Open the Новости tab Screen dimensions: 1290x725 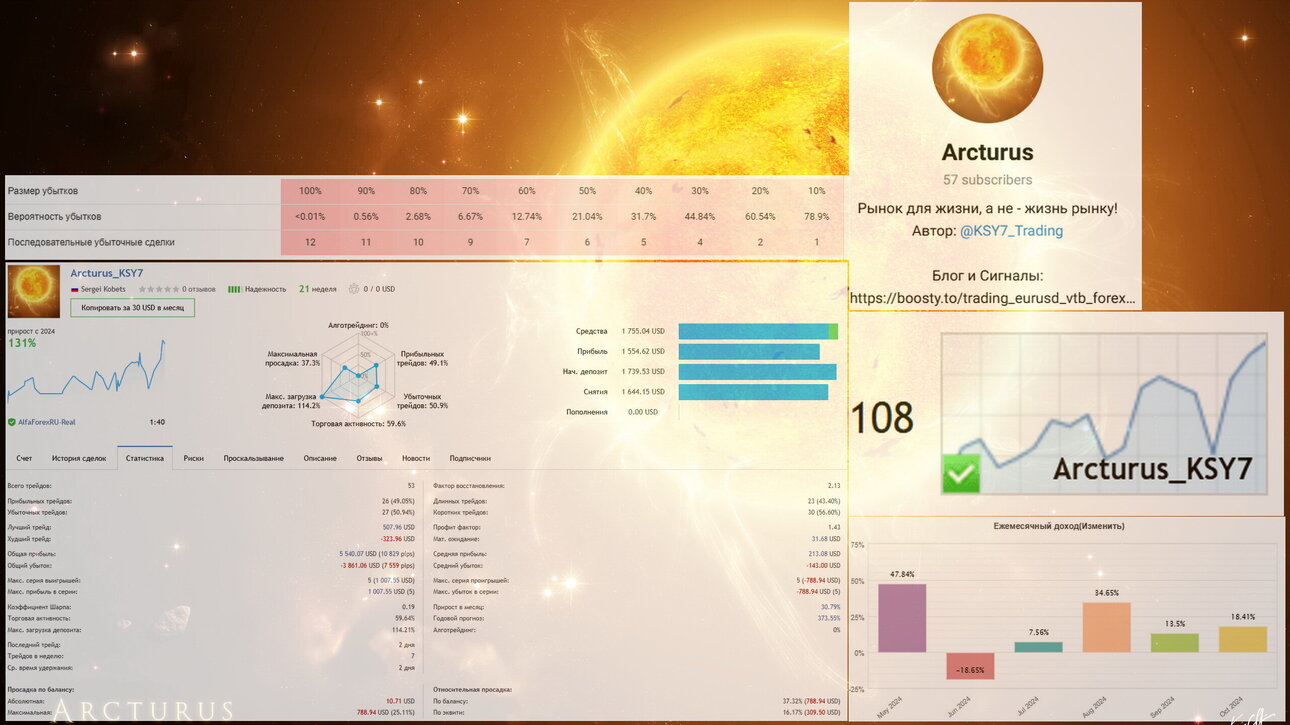pos(416,458)
